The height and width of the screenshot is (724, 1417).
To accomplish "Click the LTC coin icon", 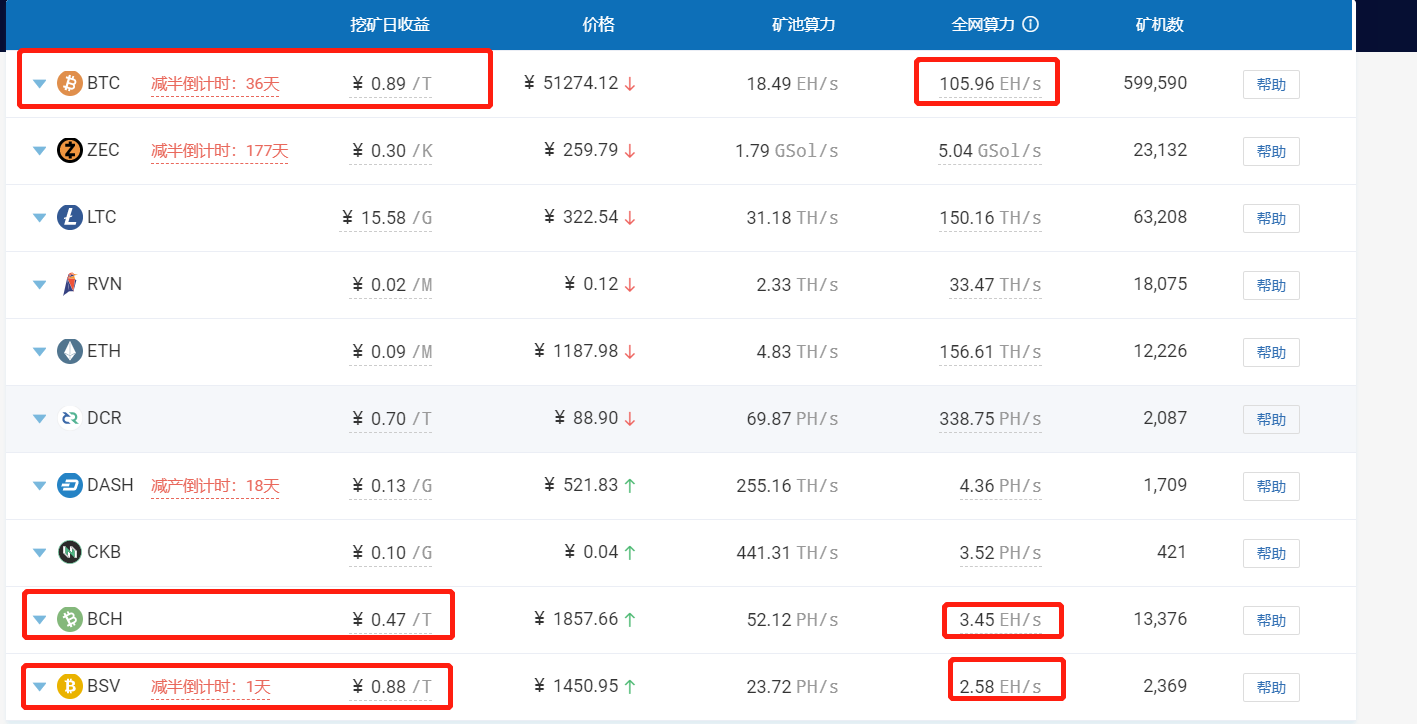I will 69,217.
